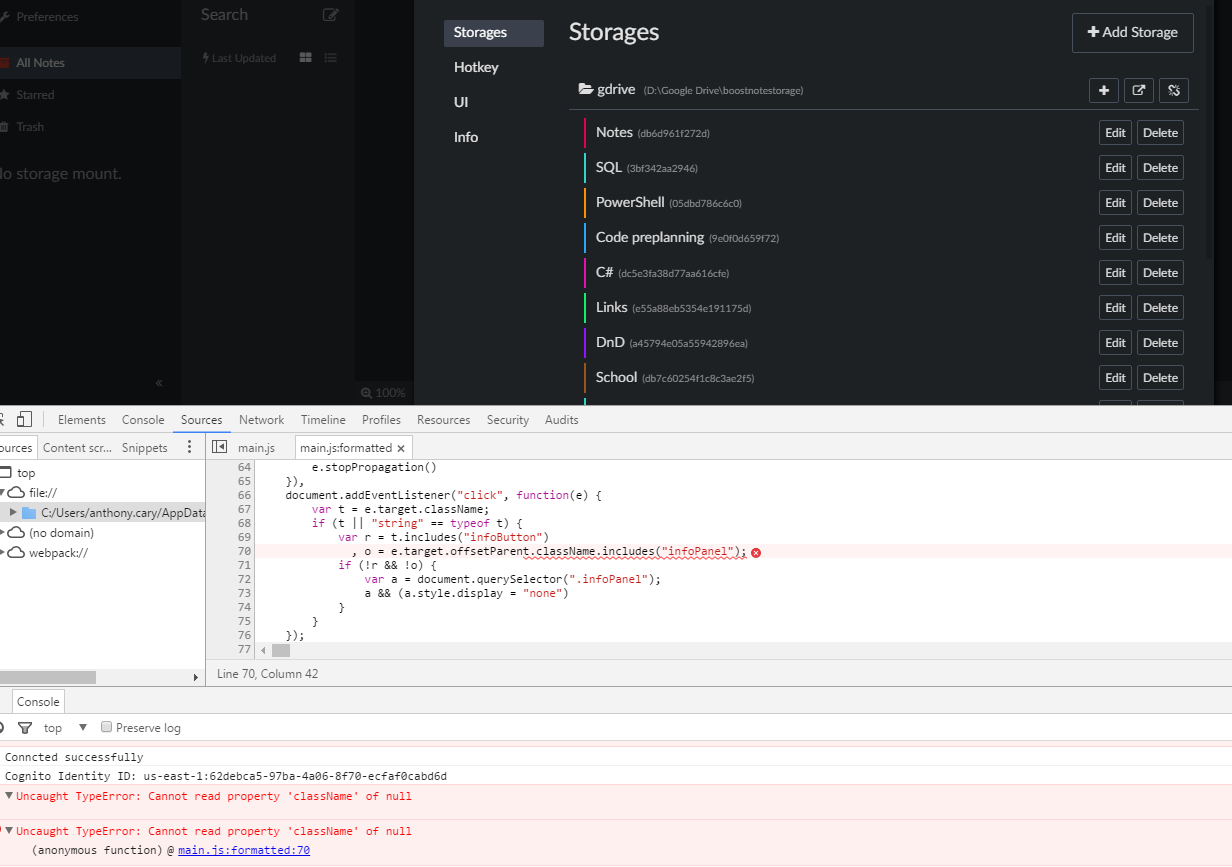Switch to grid view of notes

click(x=305, y=57)
